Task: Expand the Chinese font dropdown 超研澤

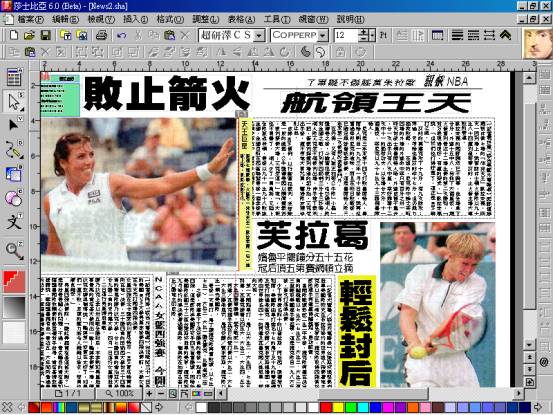Action: pos(259,35)
